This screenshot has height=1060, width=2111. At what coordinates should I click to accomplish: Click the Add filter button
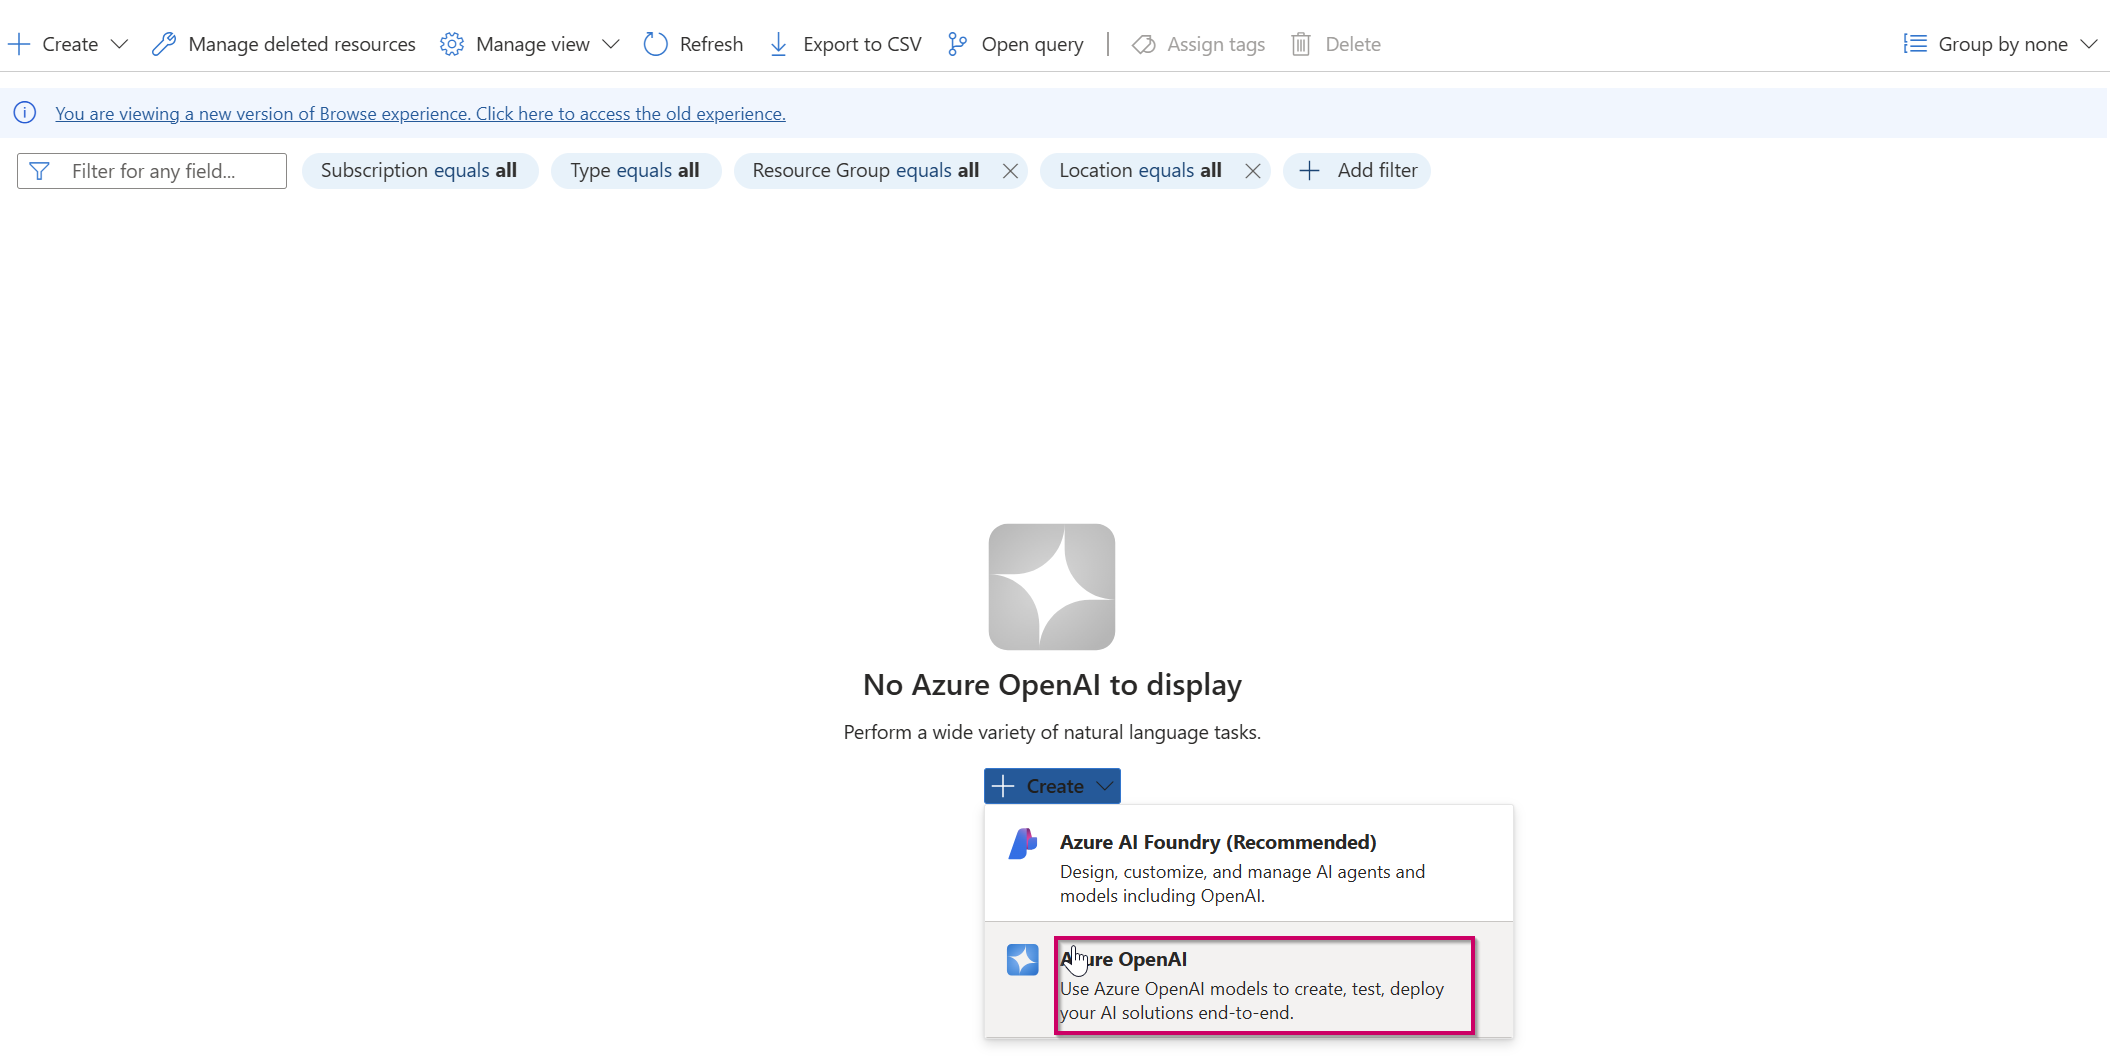point(1357,171)
